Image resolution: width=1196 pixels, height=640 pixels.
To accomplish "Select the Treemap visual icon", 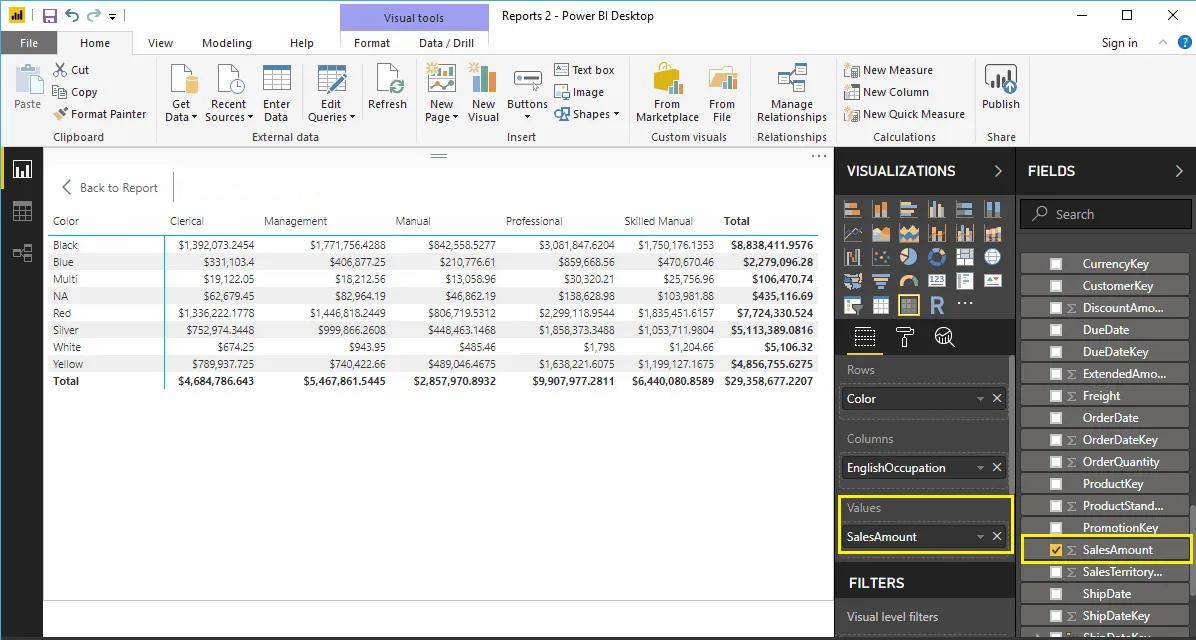I will [964, 257].
